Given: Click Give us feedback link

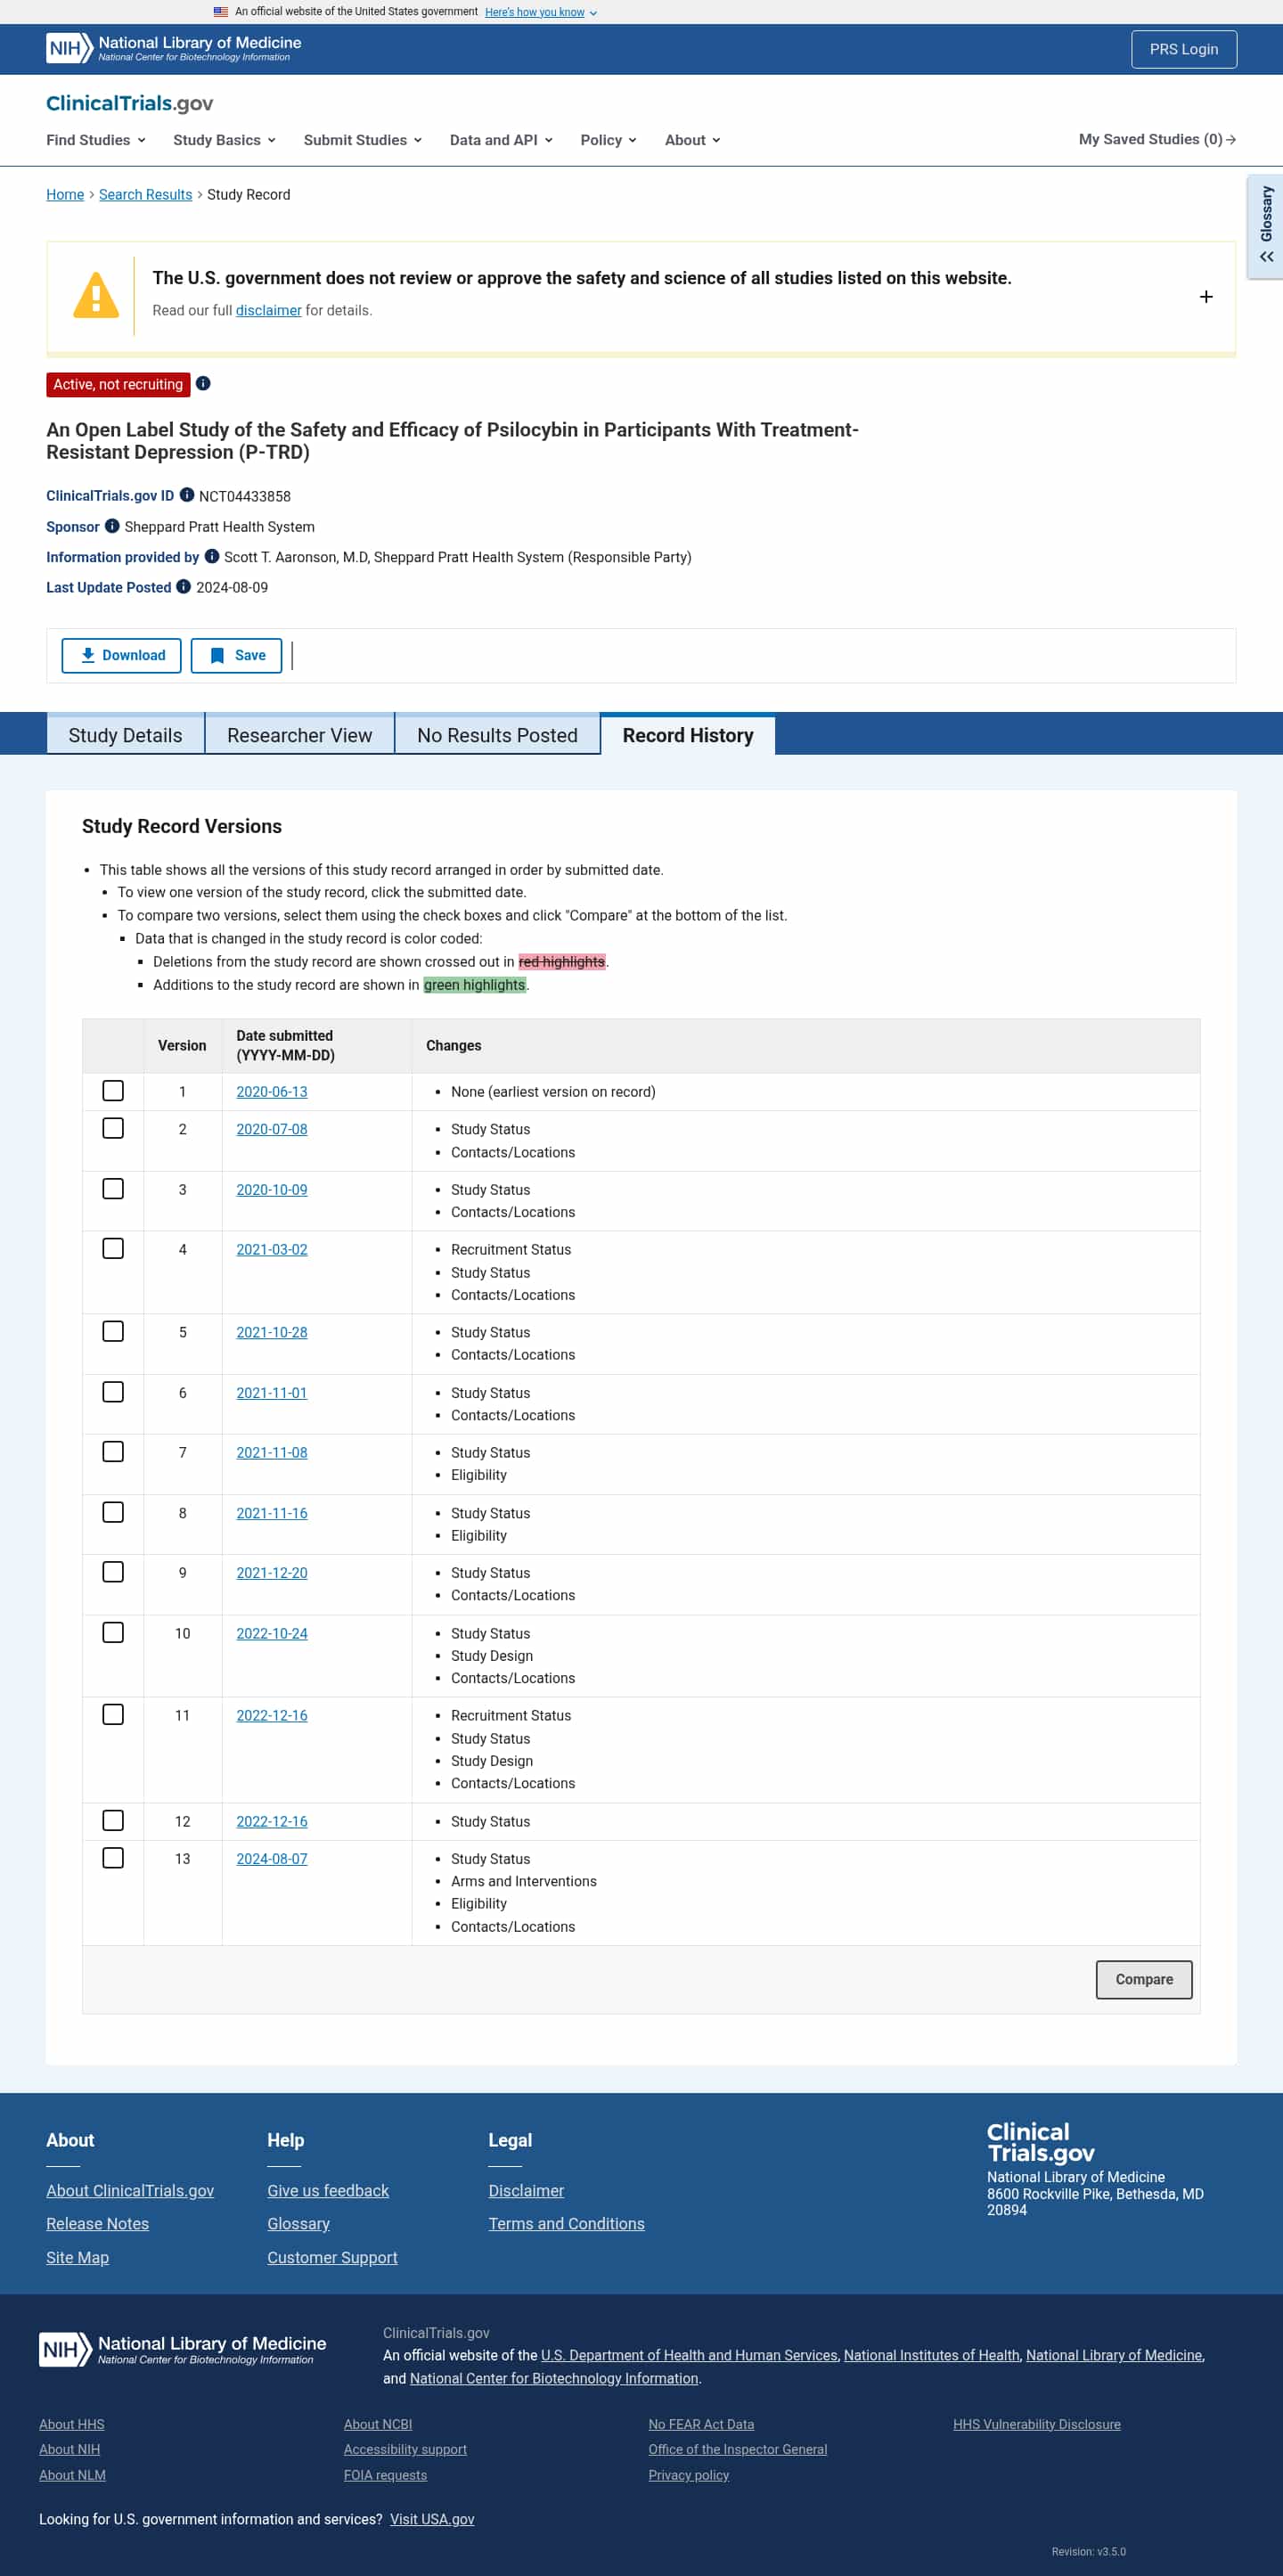Looking at the screenshot, I should tap(328, 2190).
